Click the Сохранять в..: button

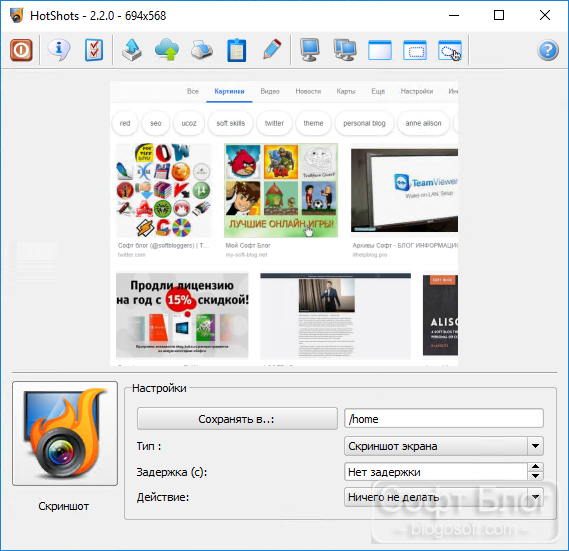point(237,419)
